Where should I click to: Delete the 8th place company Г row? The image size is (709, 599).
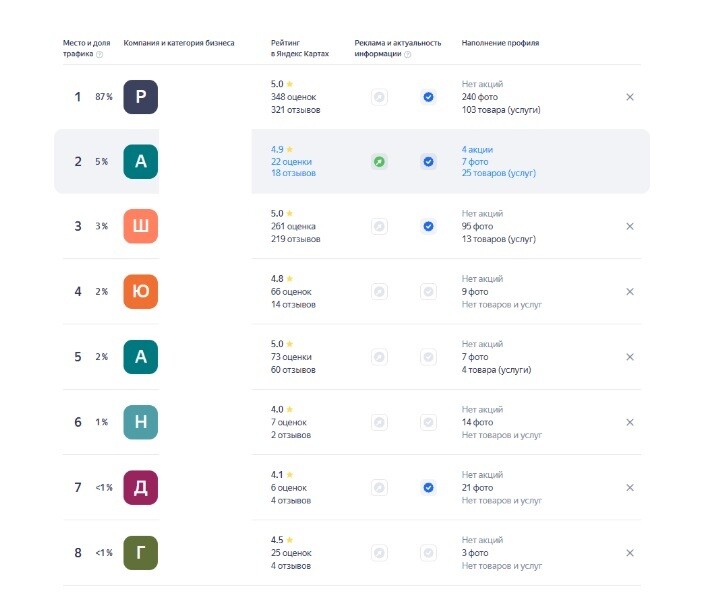point(630,553)
